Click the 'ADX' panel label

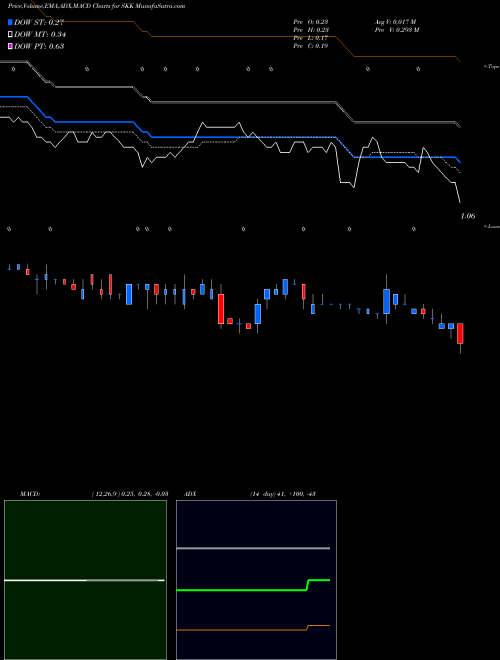tap(190, 494)
